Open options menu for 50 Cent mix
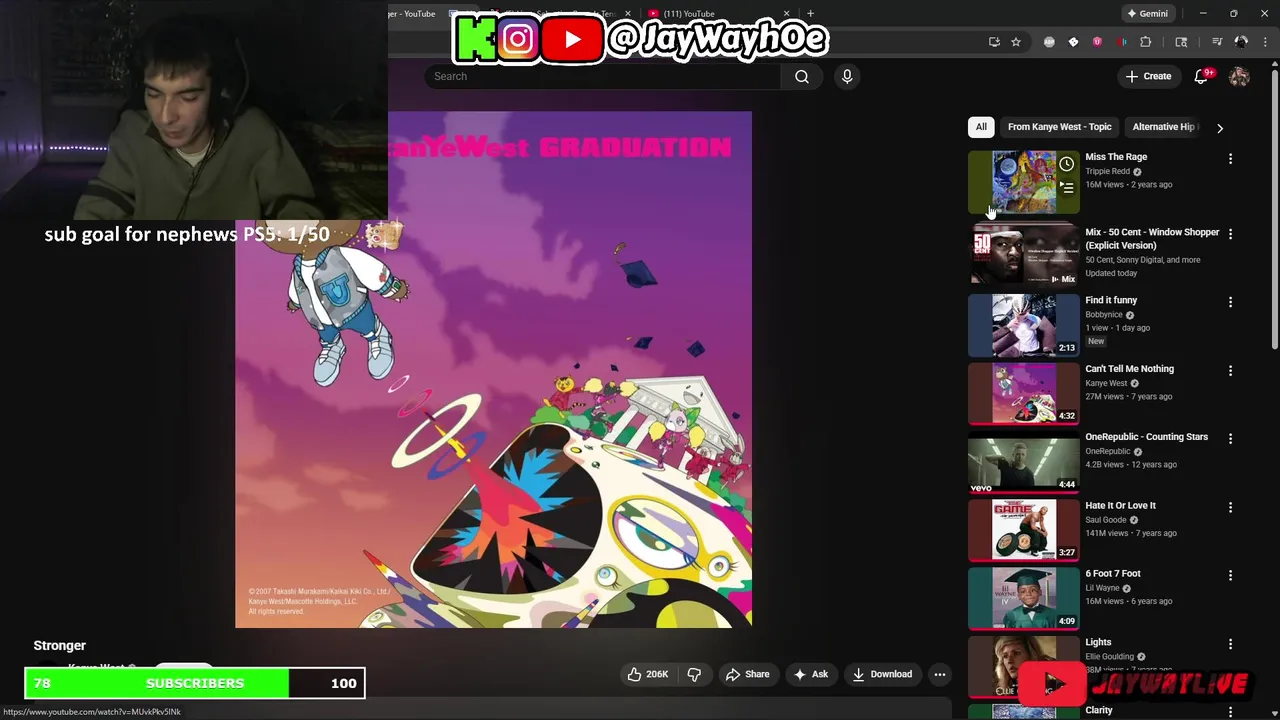Viewport: 1280px width, 720px height. pyautogui.click(x=1231, y=234)
